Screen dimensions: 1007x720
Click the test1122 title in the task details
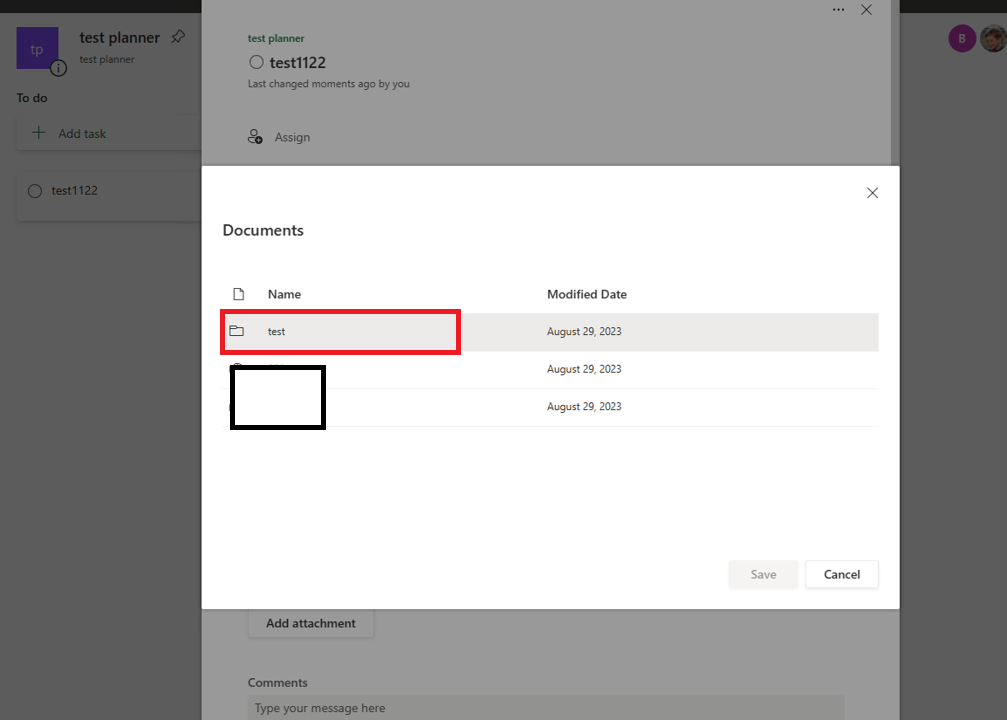pos(297,62)
